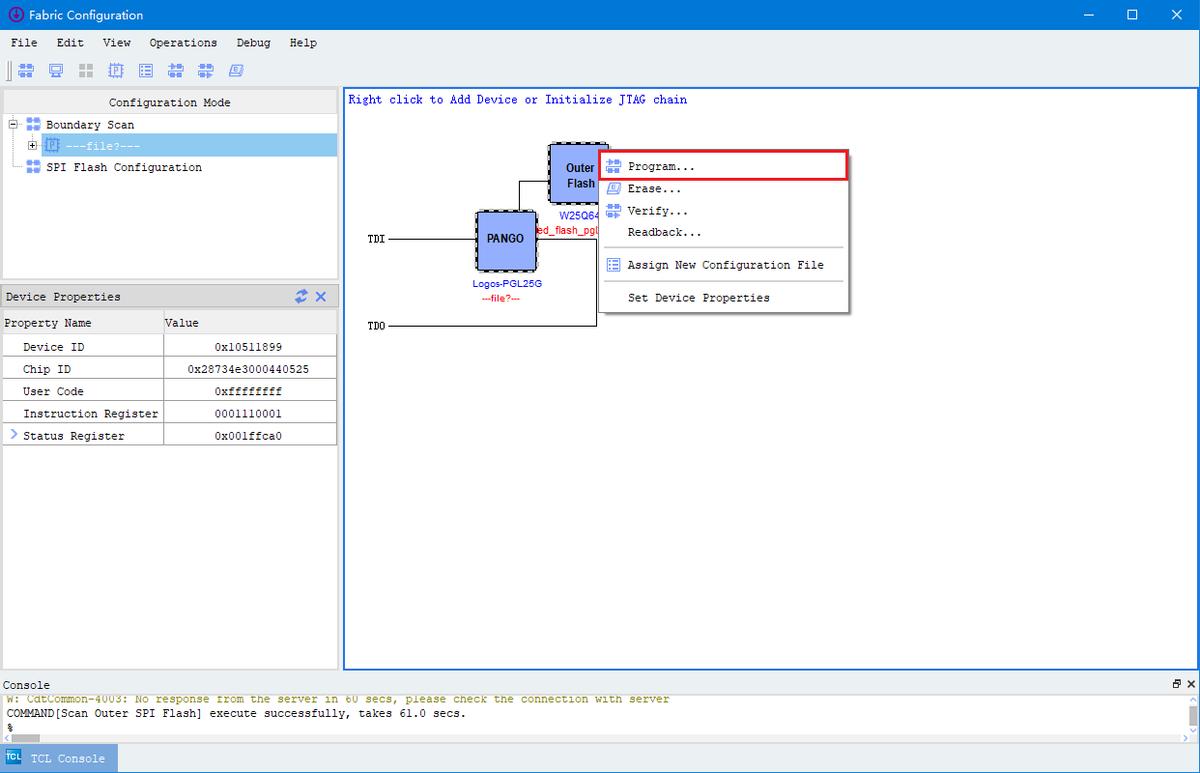The height and width of the screenshot is (773, 1200).
Task: Click the eraser-style icon at toolbar end
Action: click(x=236, y=71)
